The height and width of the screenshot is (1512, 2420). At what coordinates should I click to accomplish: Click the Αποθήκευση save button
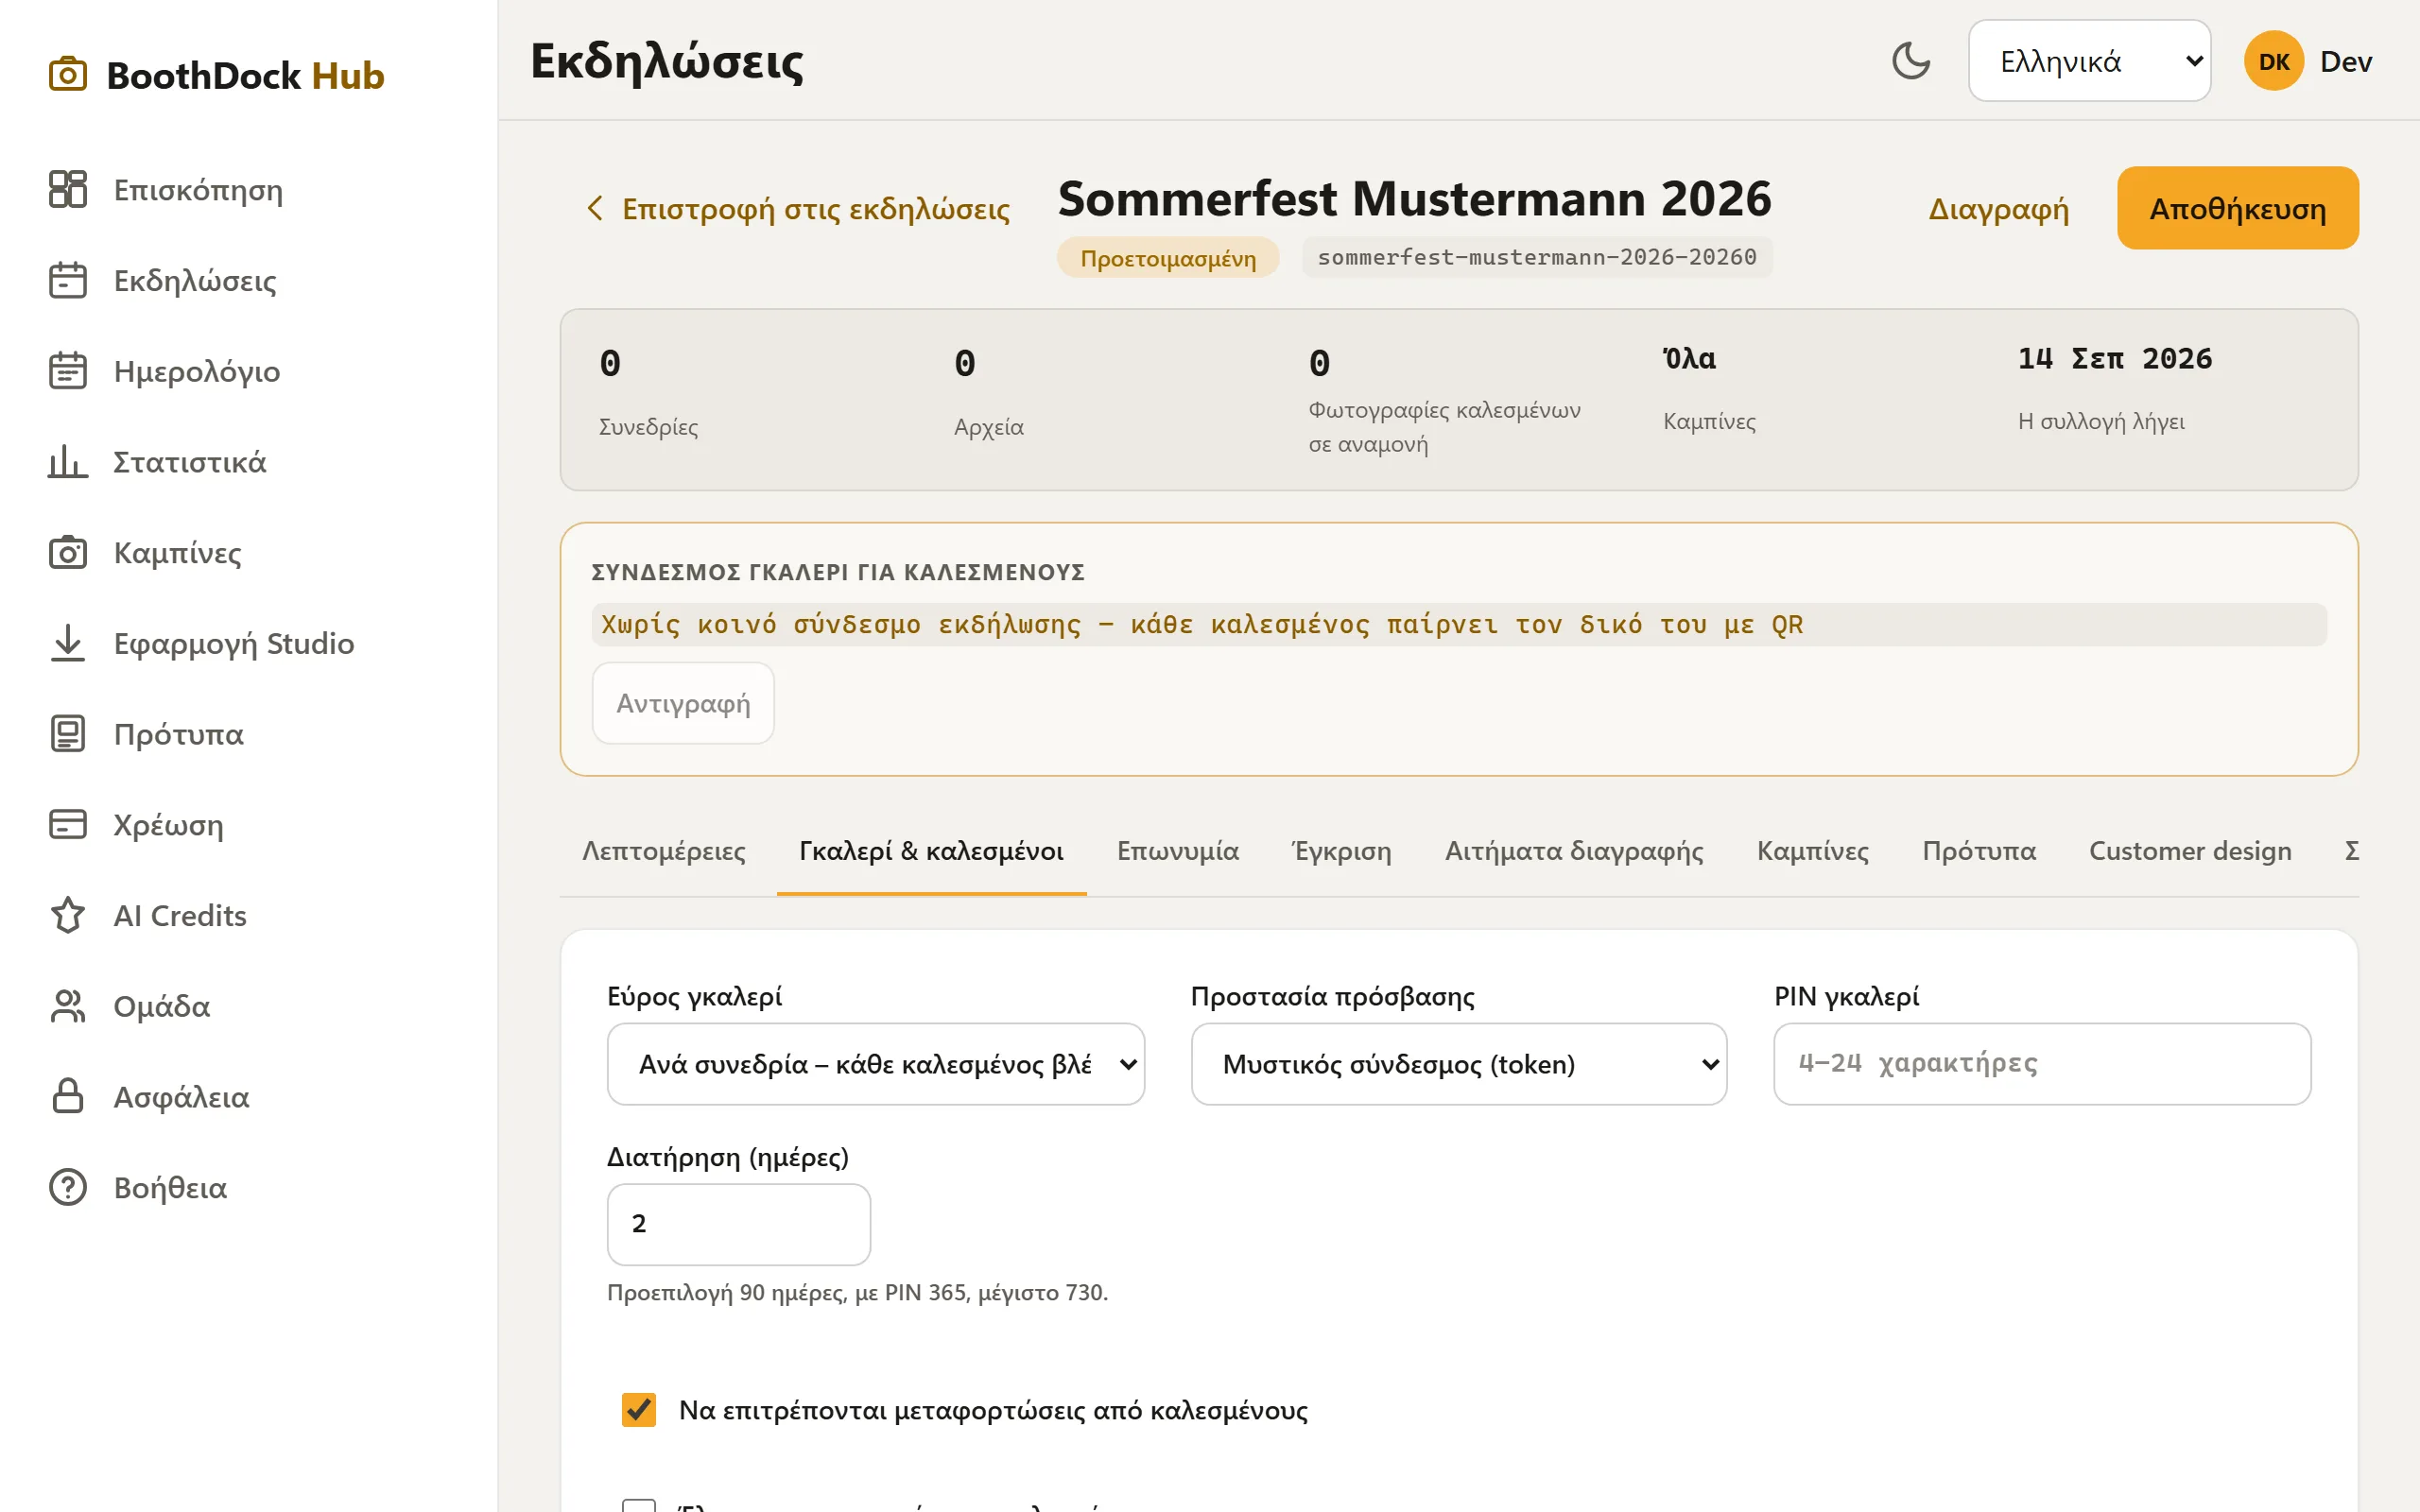(2237, 208)
